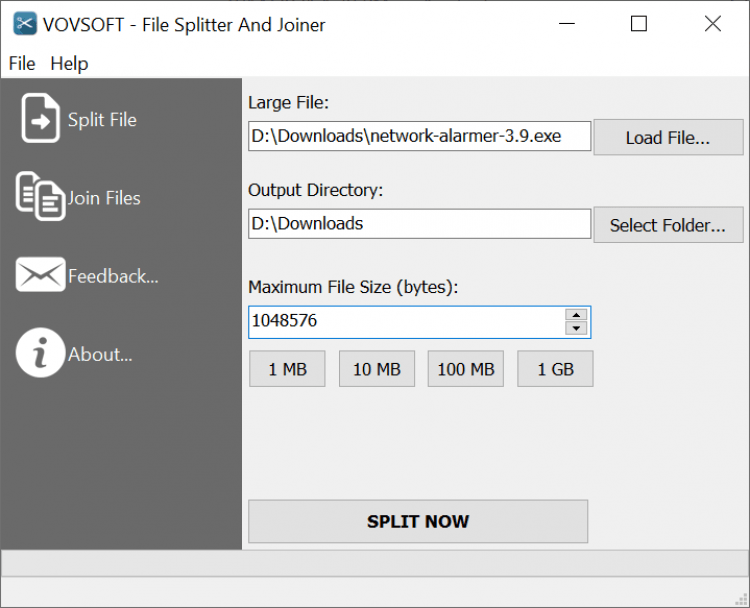Click the VOVSOFT scissors app icon

click(x=25, y=23)
